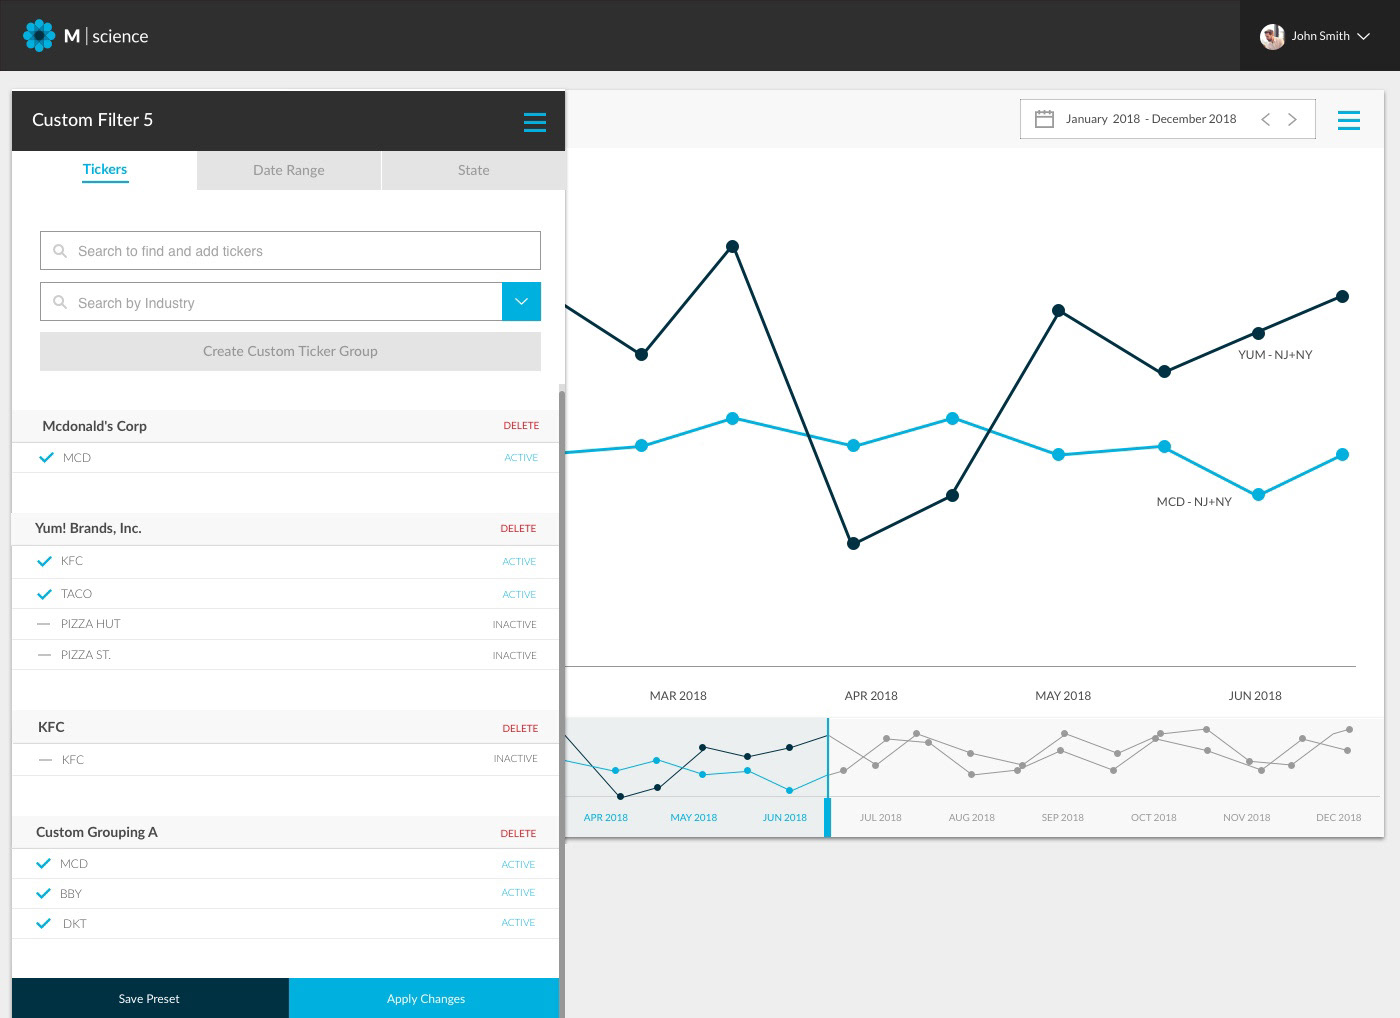Uncheck KFC under Yum! Brands, Inc.
Viewport: 1400px width, 1018px height.
44,561
